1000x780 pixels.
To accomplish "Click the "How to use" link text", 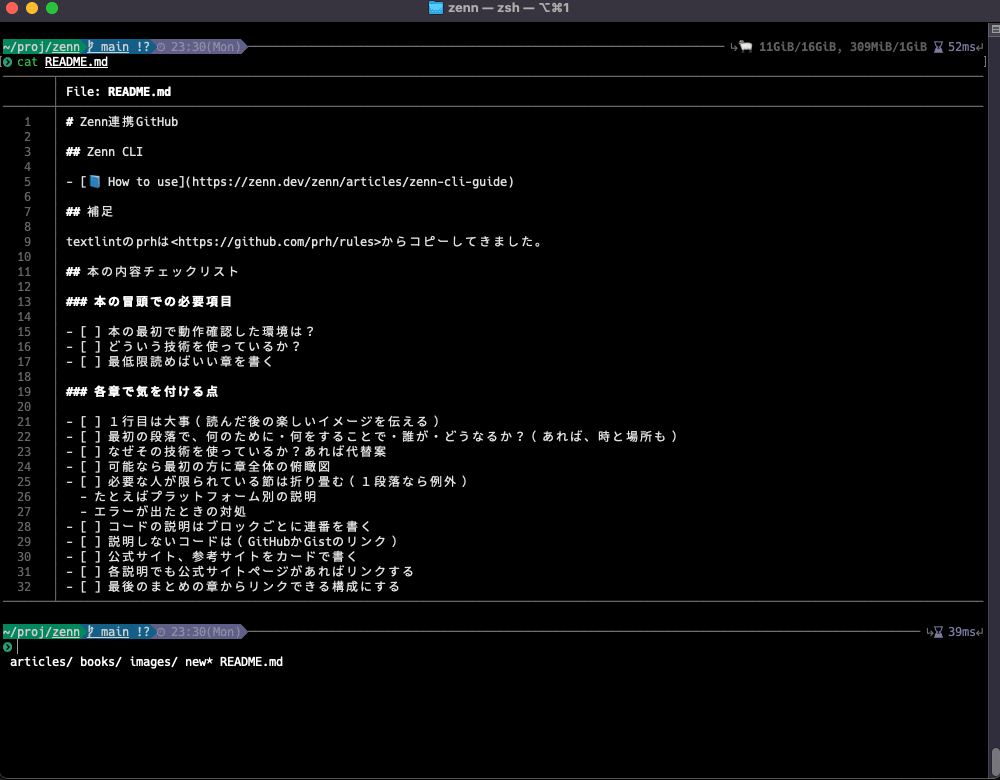I will [143, 182].
